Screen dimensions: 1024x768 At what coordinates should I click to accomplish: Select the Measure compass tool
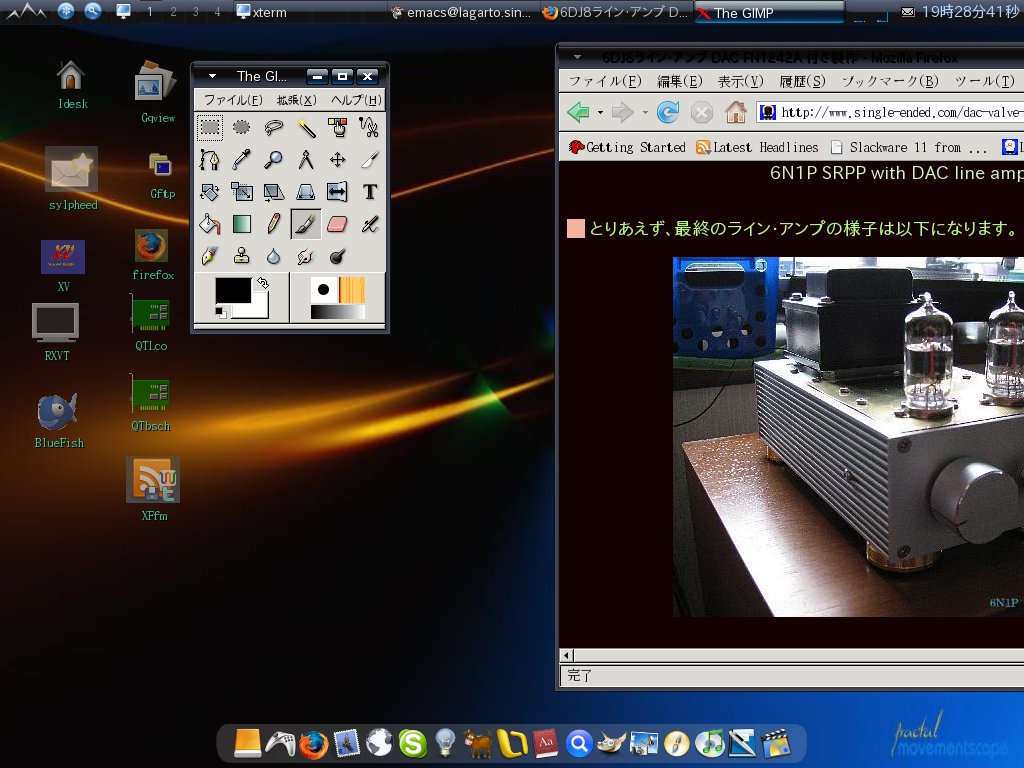(x=305, y=158)
